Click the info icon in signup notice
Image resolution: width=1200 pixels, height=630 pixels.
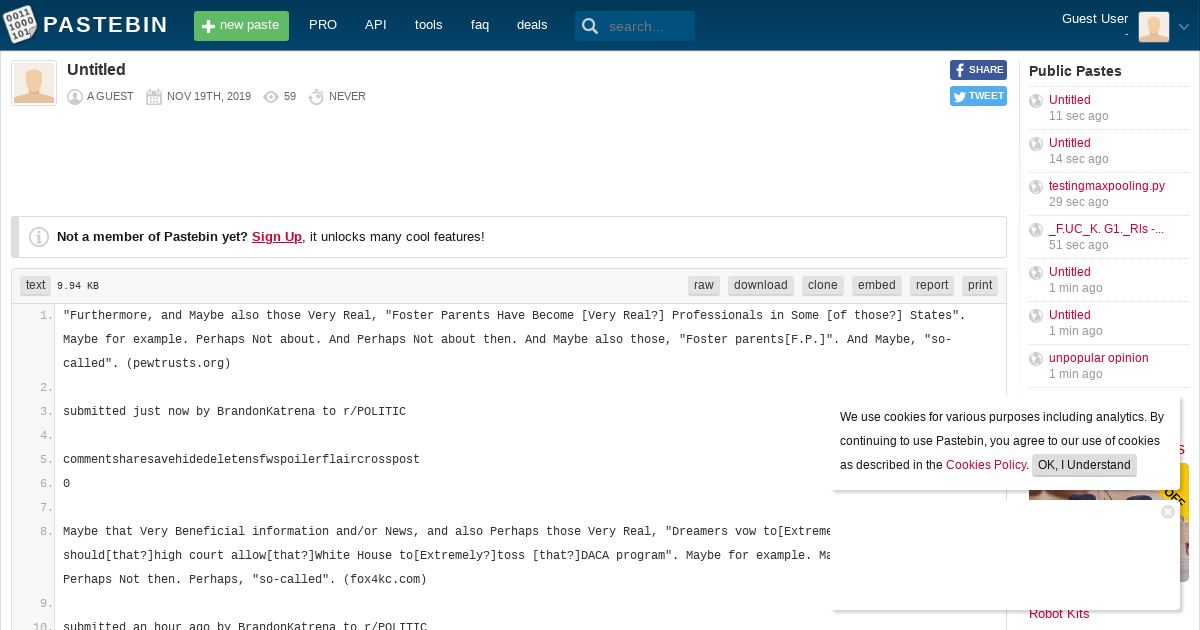(39, 237)
